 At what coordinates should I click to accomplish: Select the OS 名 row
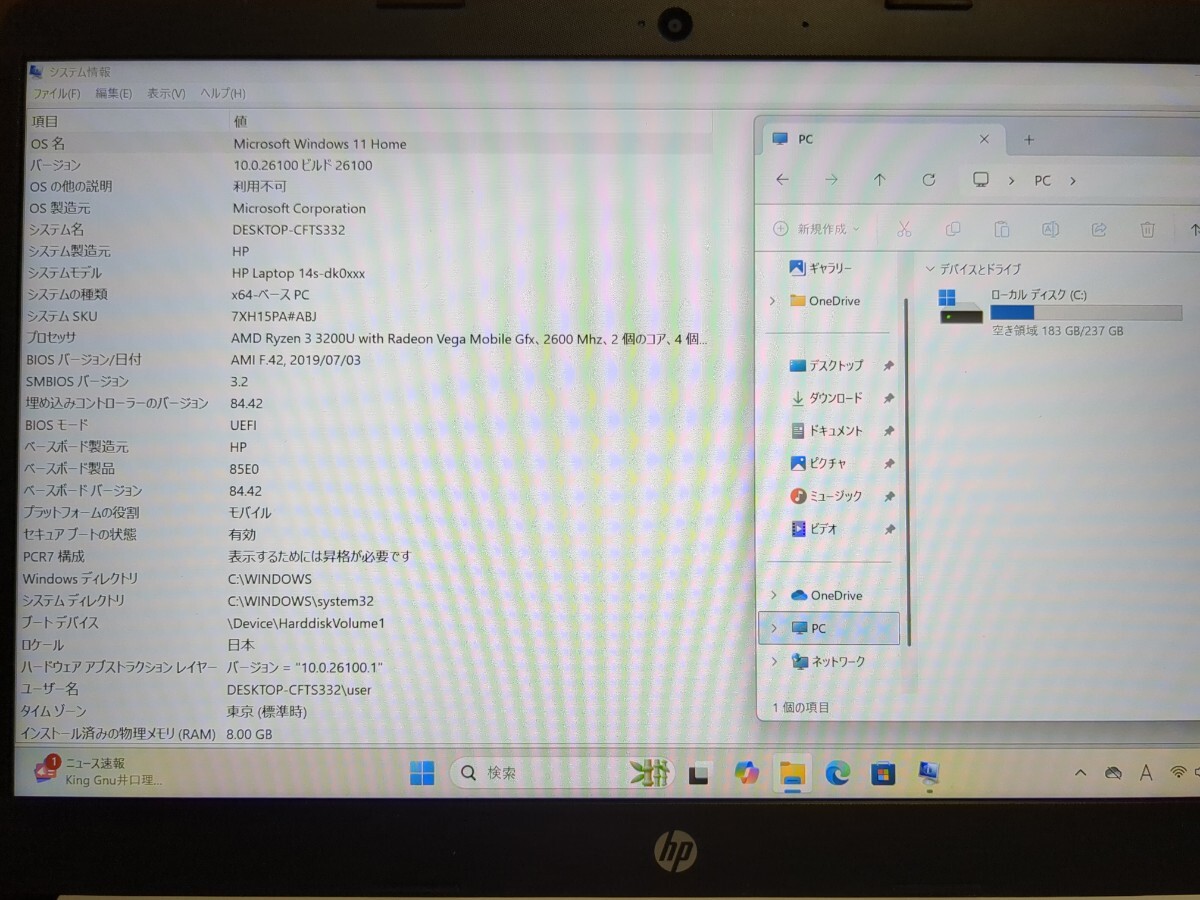[x=368, y=144]
